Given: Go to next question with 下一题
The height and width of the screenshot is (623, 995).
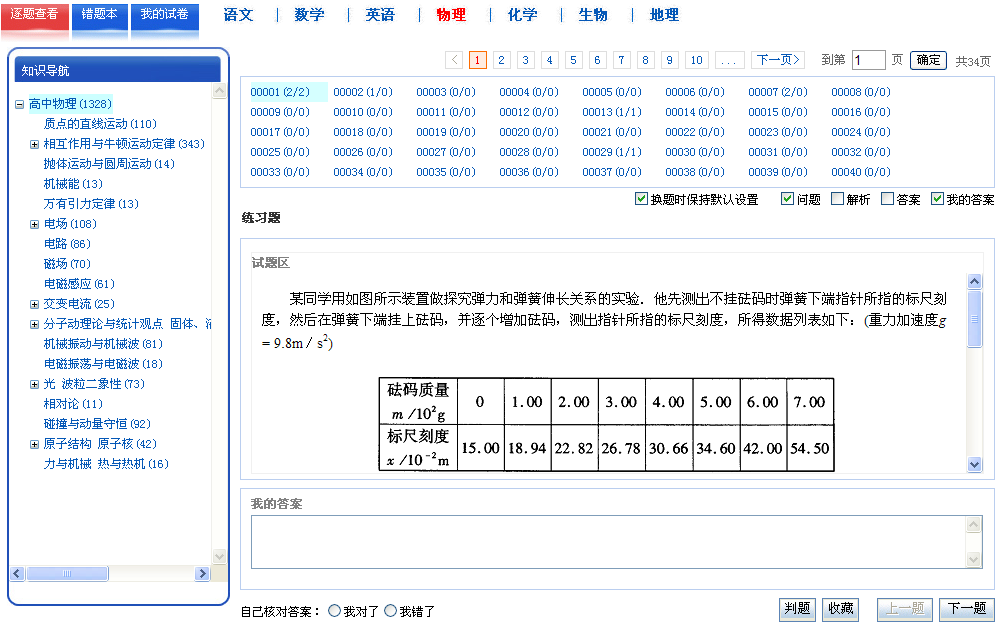Looking at the screenshot, I should (967, 609).
